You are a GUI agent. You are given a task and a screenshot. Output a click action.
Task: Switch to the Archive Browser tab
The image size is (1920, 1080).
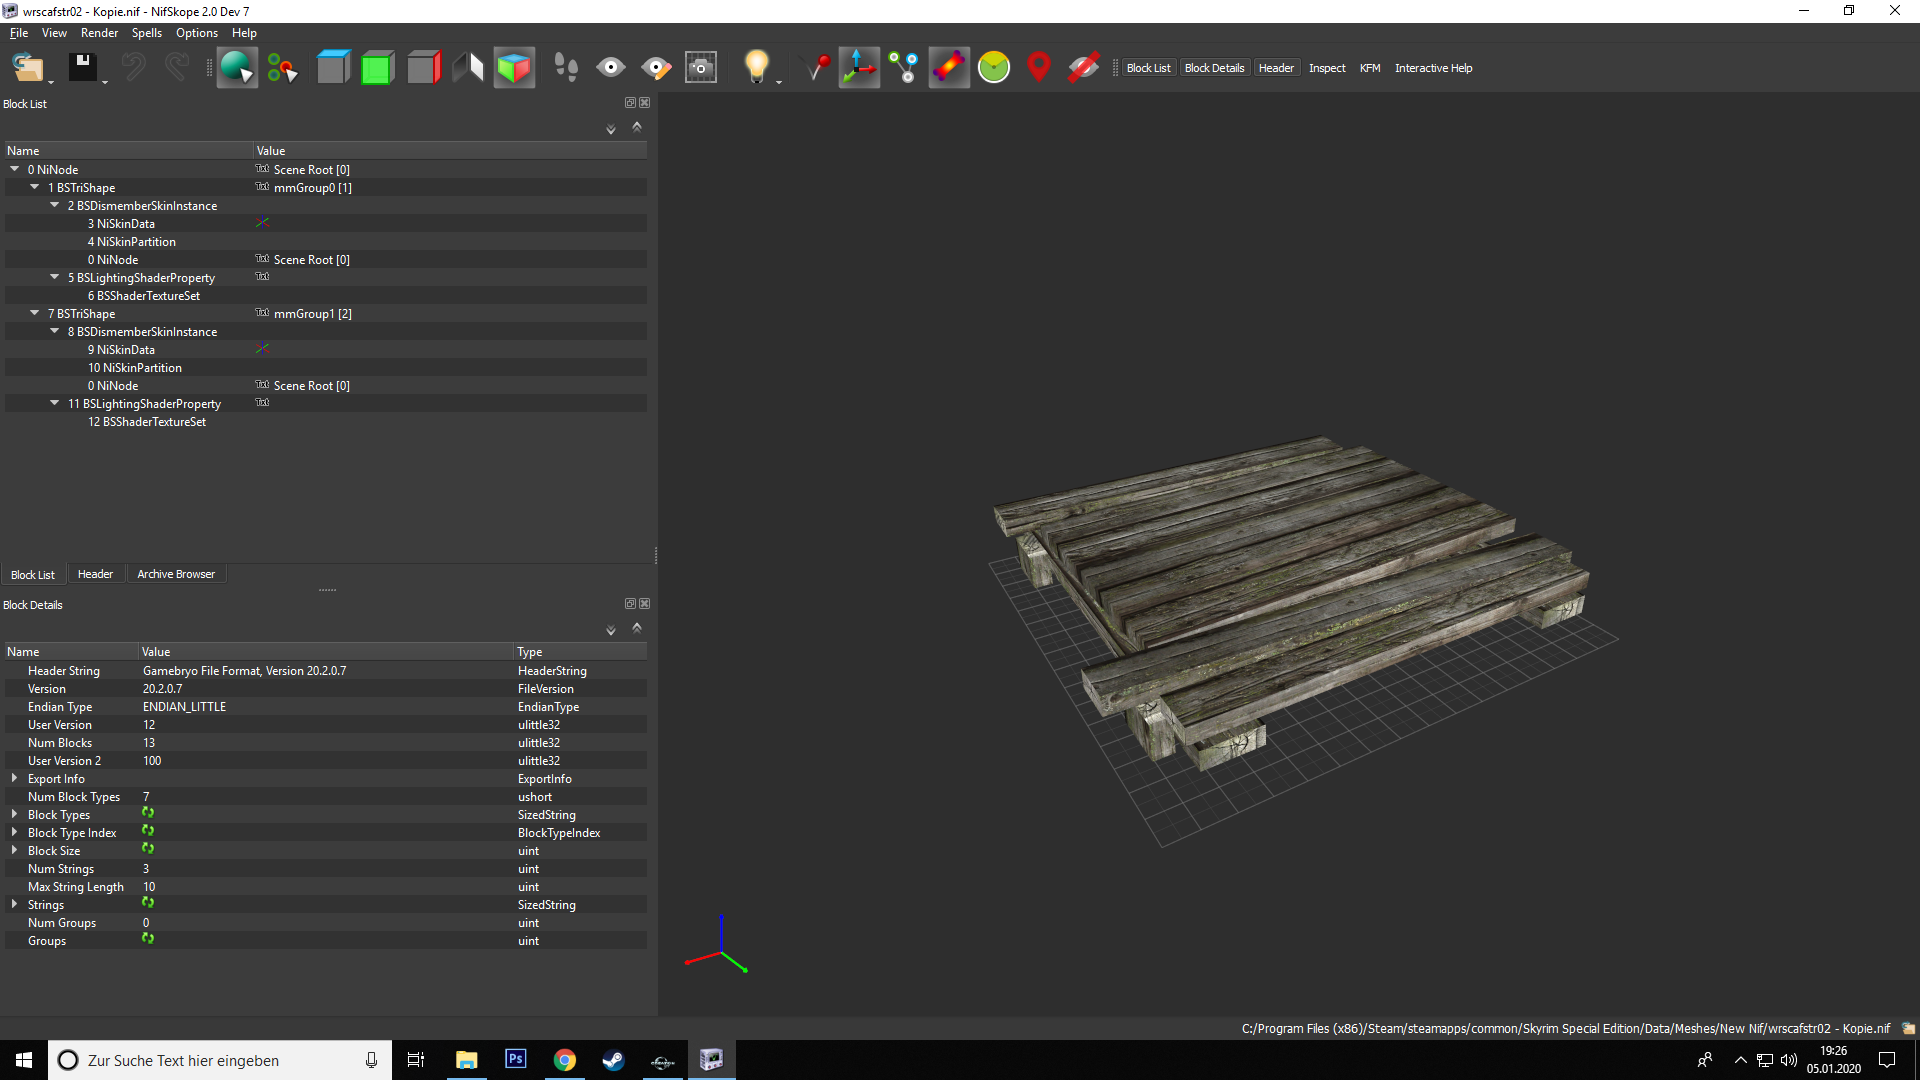[176, 574]
